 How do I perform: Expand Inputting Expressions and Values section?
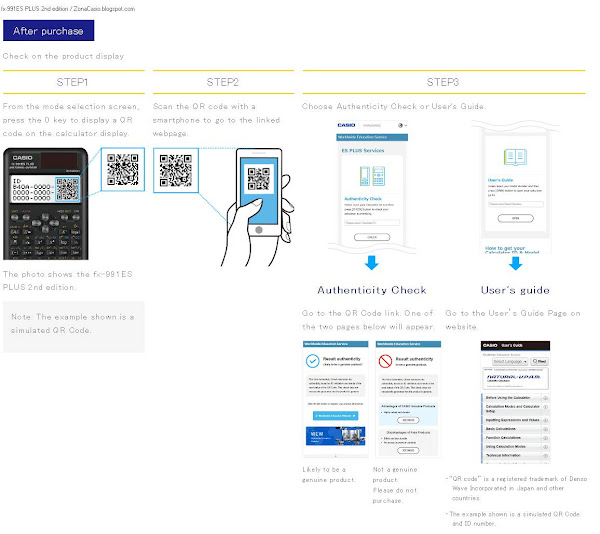(515, 420)
